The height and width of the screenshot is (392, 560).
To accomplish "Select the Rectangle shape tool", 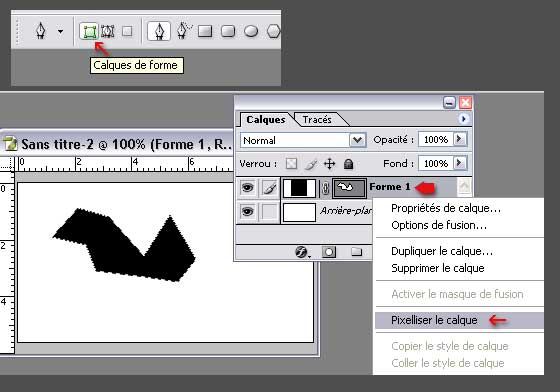I will pyautogui.click(x=205, y=31).
